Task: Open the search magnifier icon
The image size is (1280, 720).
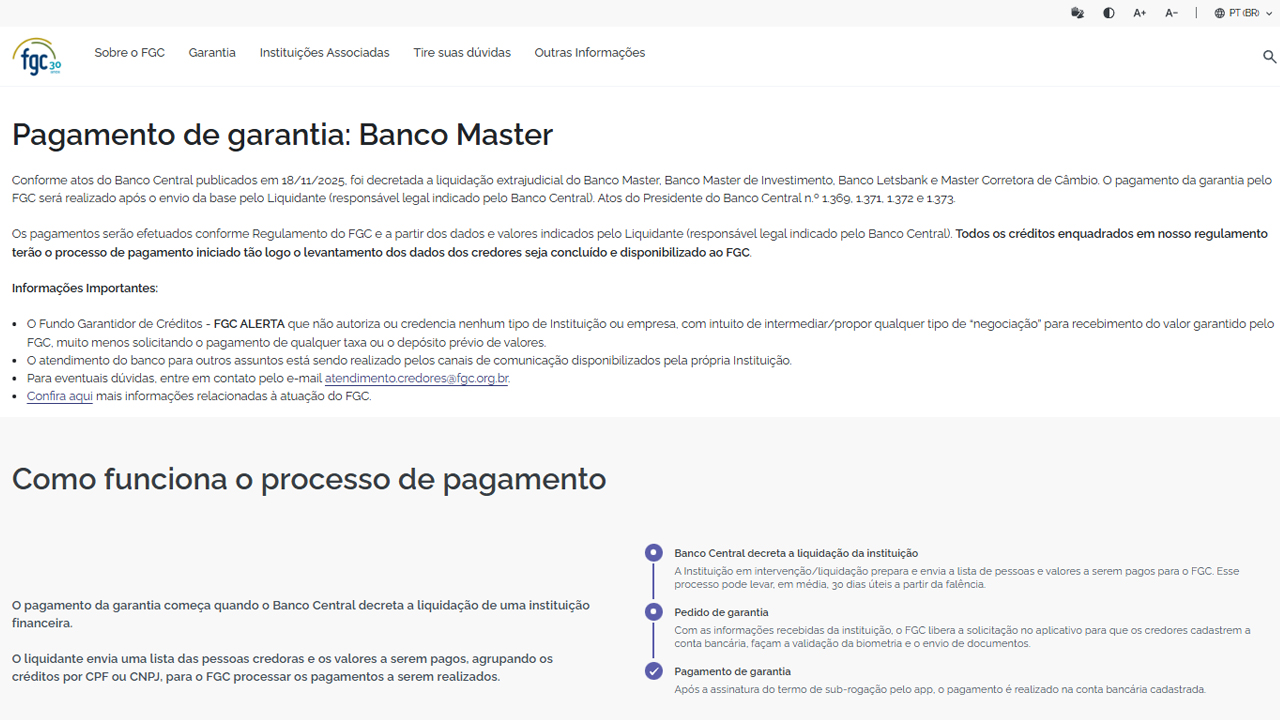Action: pyautogui.click(x=1269, y=57)
